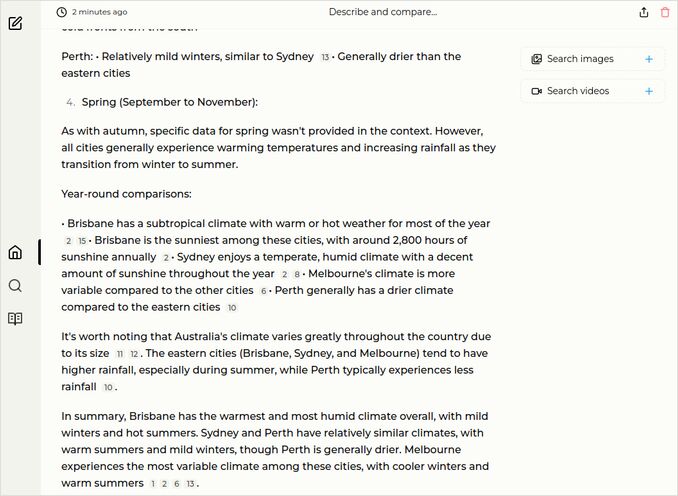Click the Search videos camera icon
Image resolution: width=678 pixels, height=496 pixels.
[537, 91]
